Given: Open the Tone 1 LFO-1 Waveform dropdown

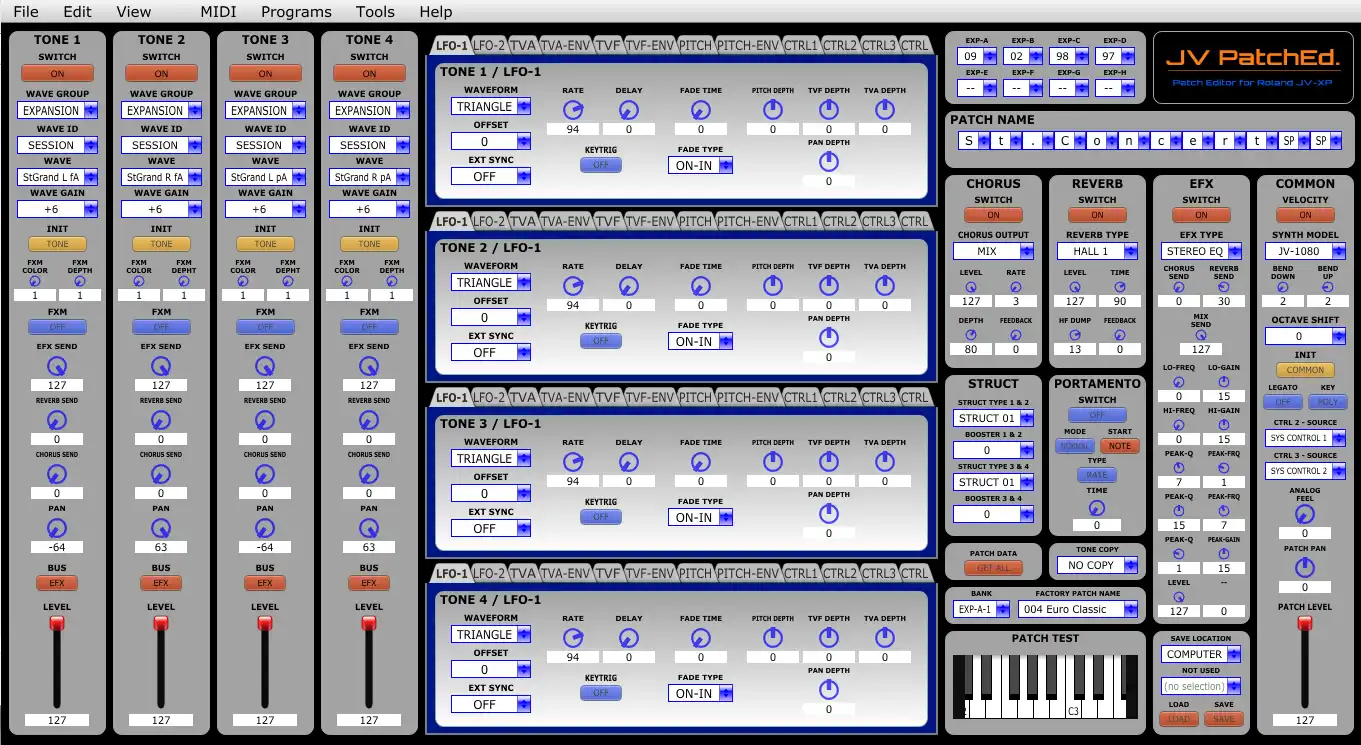Looking at the screenshot, I should pyautogui.click(x=491, y=106).
